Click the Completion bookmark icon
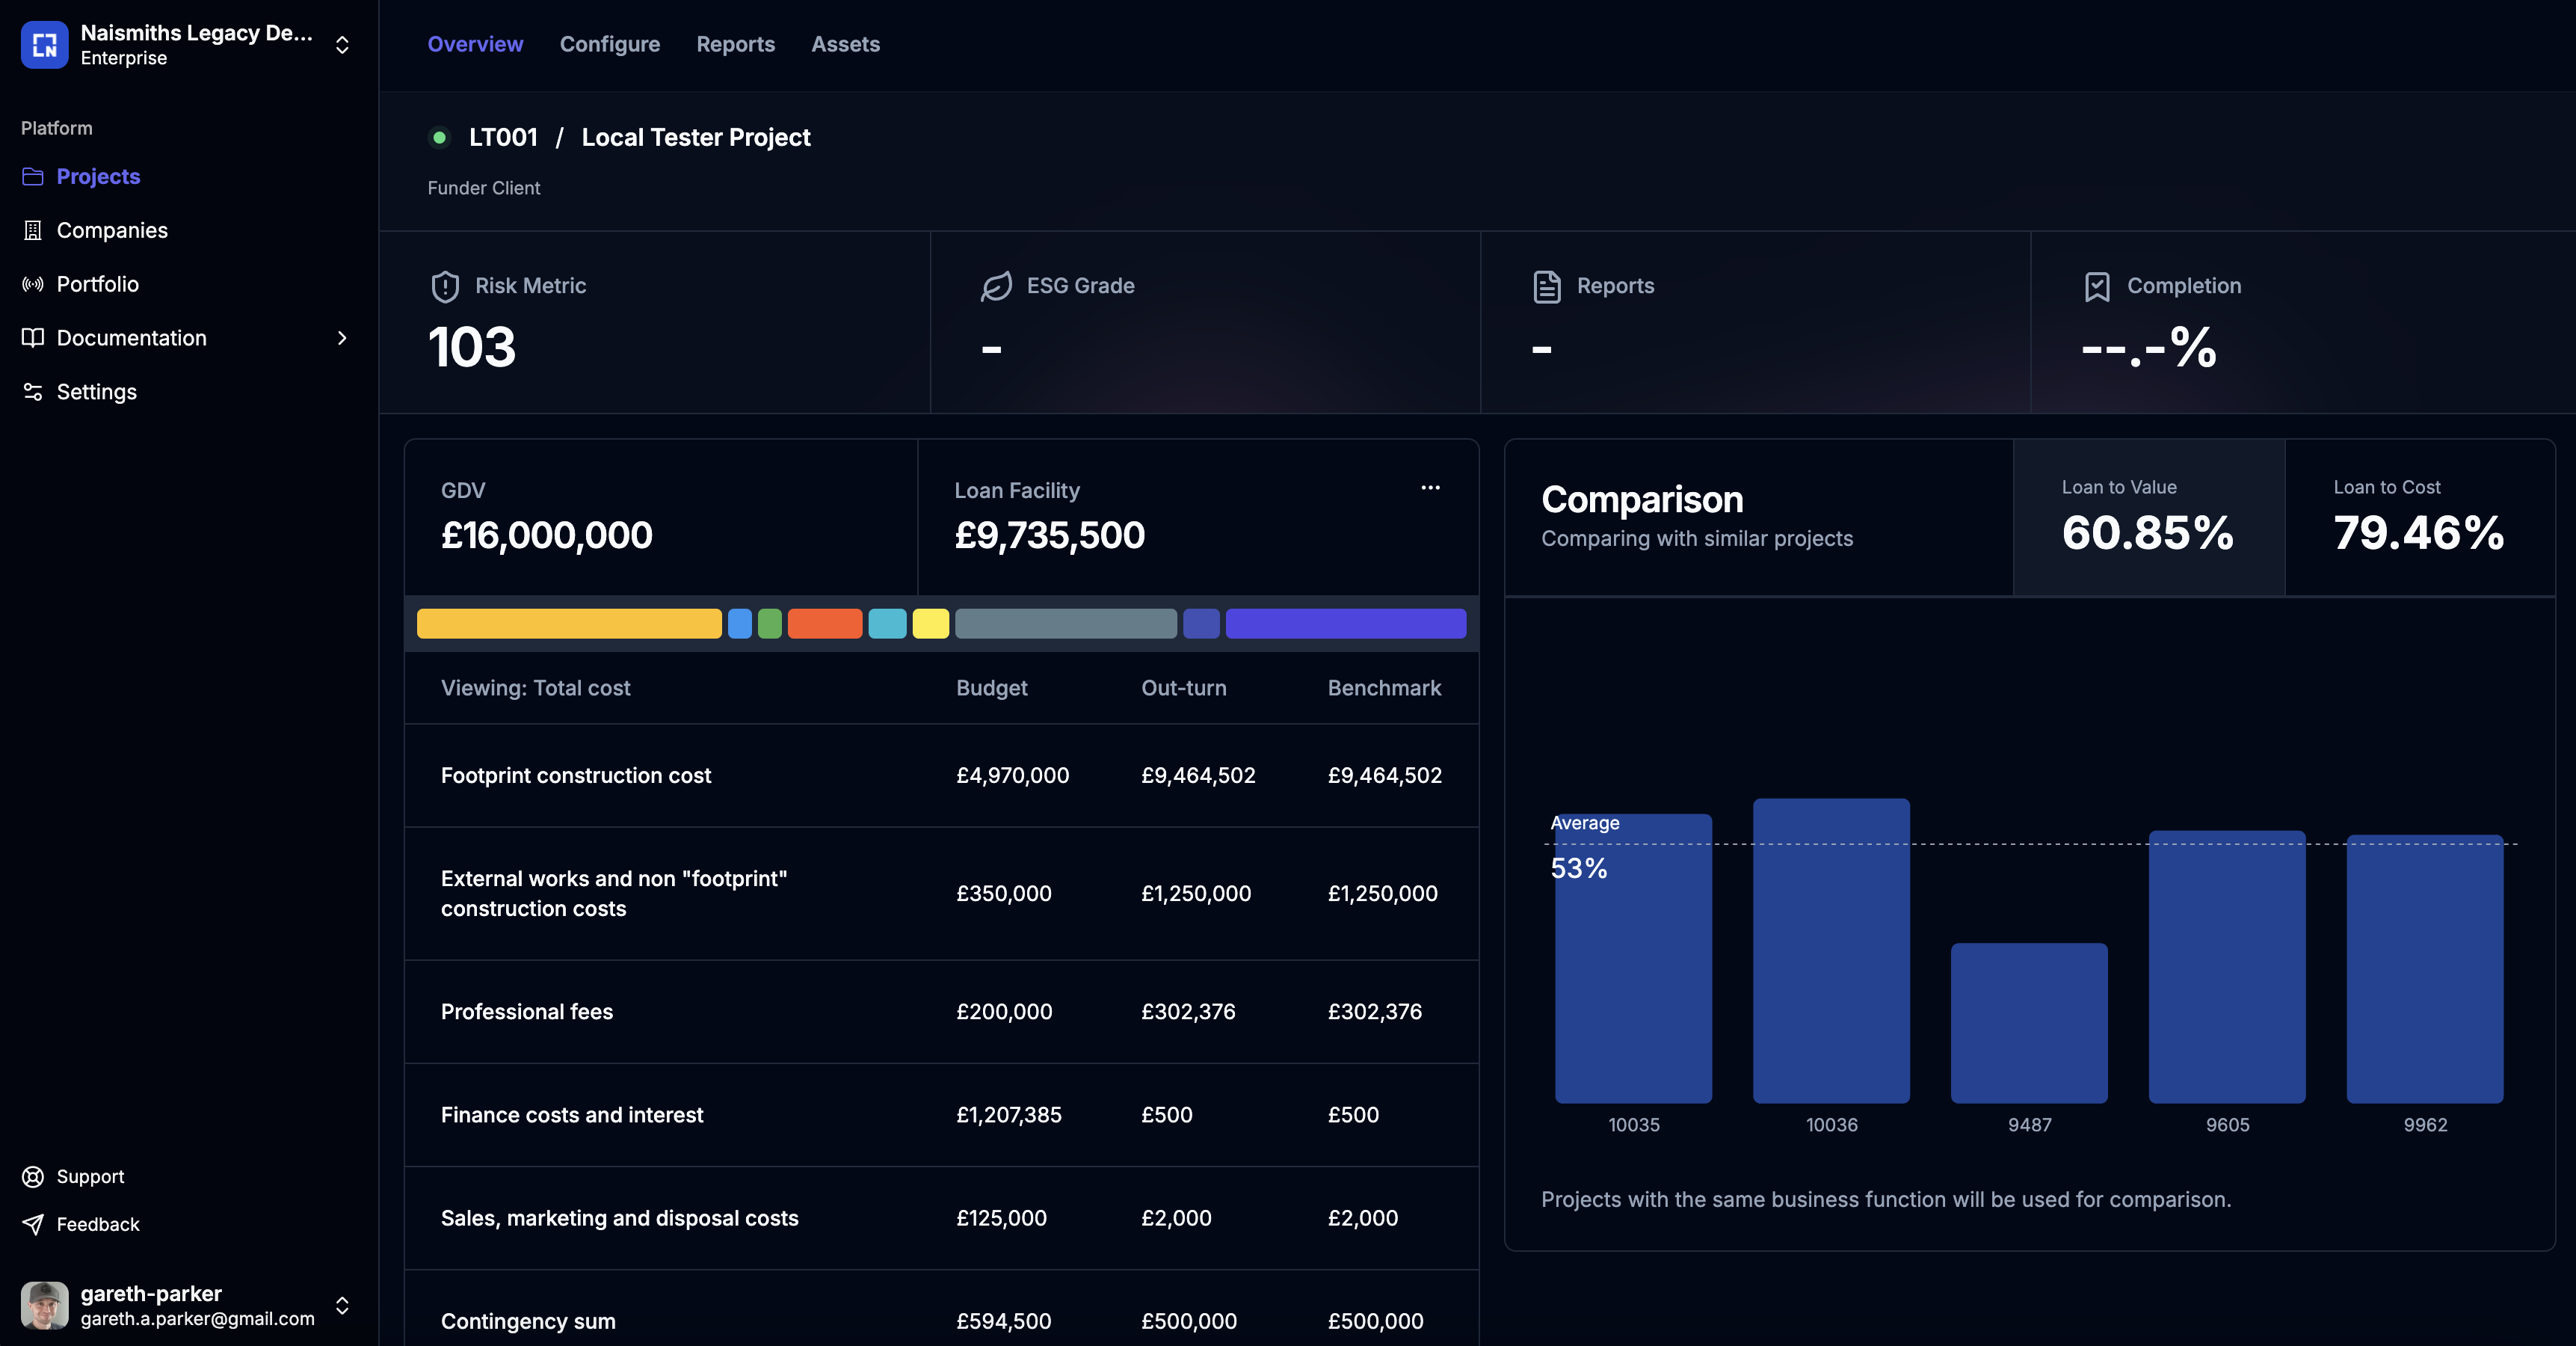 click(2097, 286)
